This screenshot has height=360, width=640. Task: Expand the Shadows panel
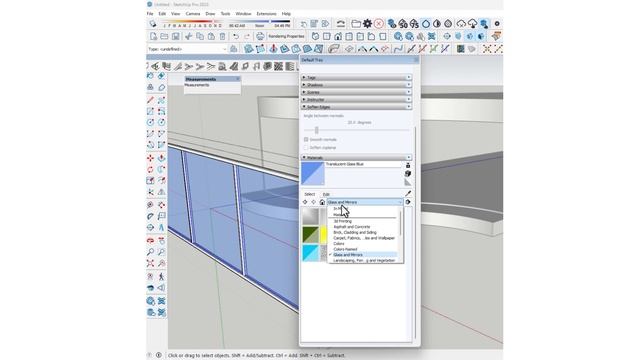tap(356, 85)
